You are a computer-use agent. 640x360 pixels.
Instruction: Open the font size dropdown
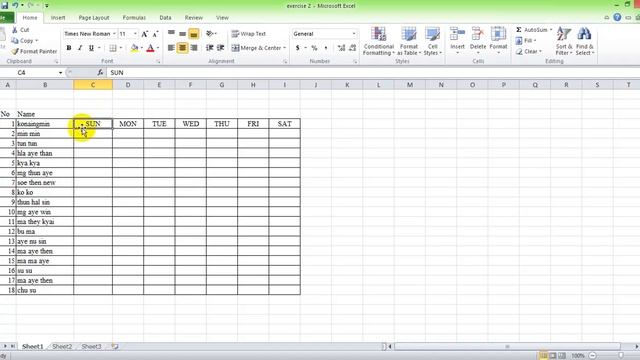pos(136,34)
